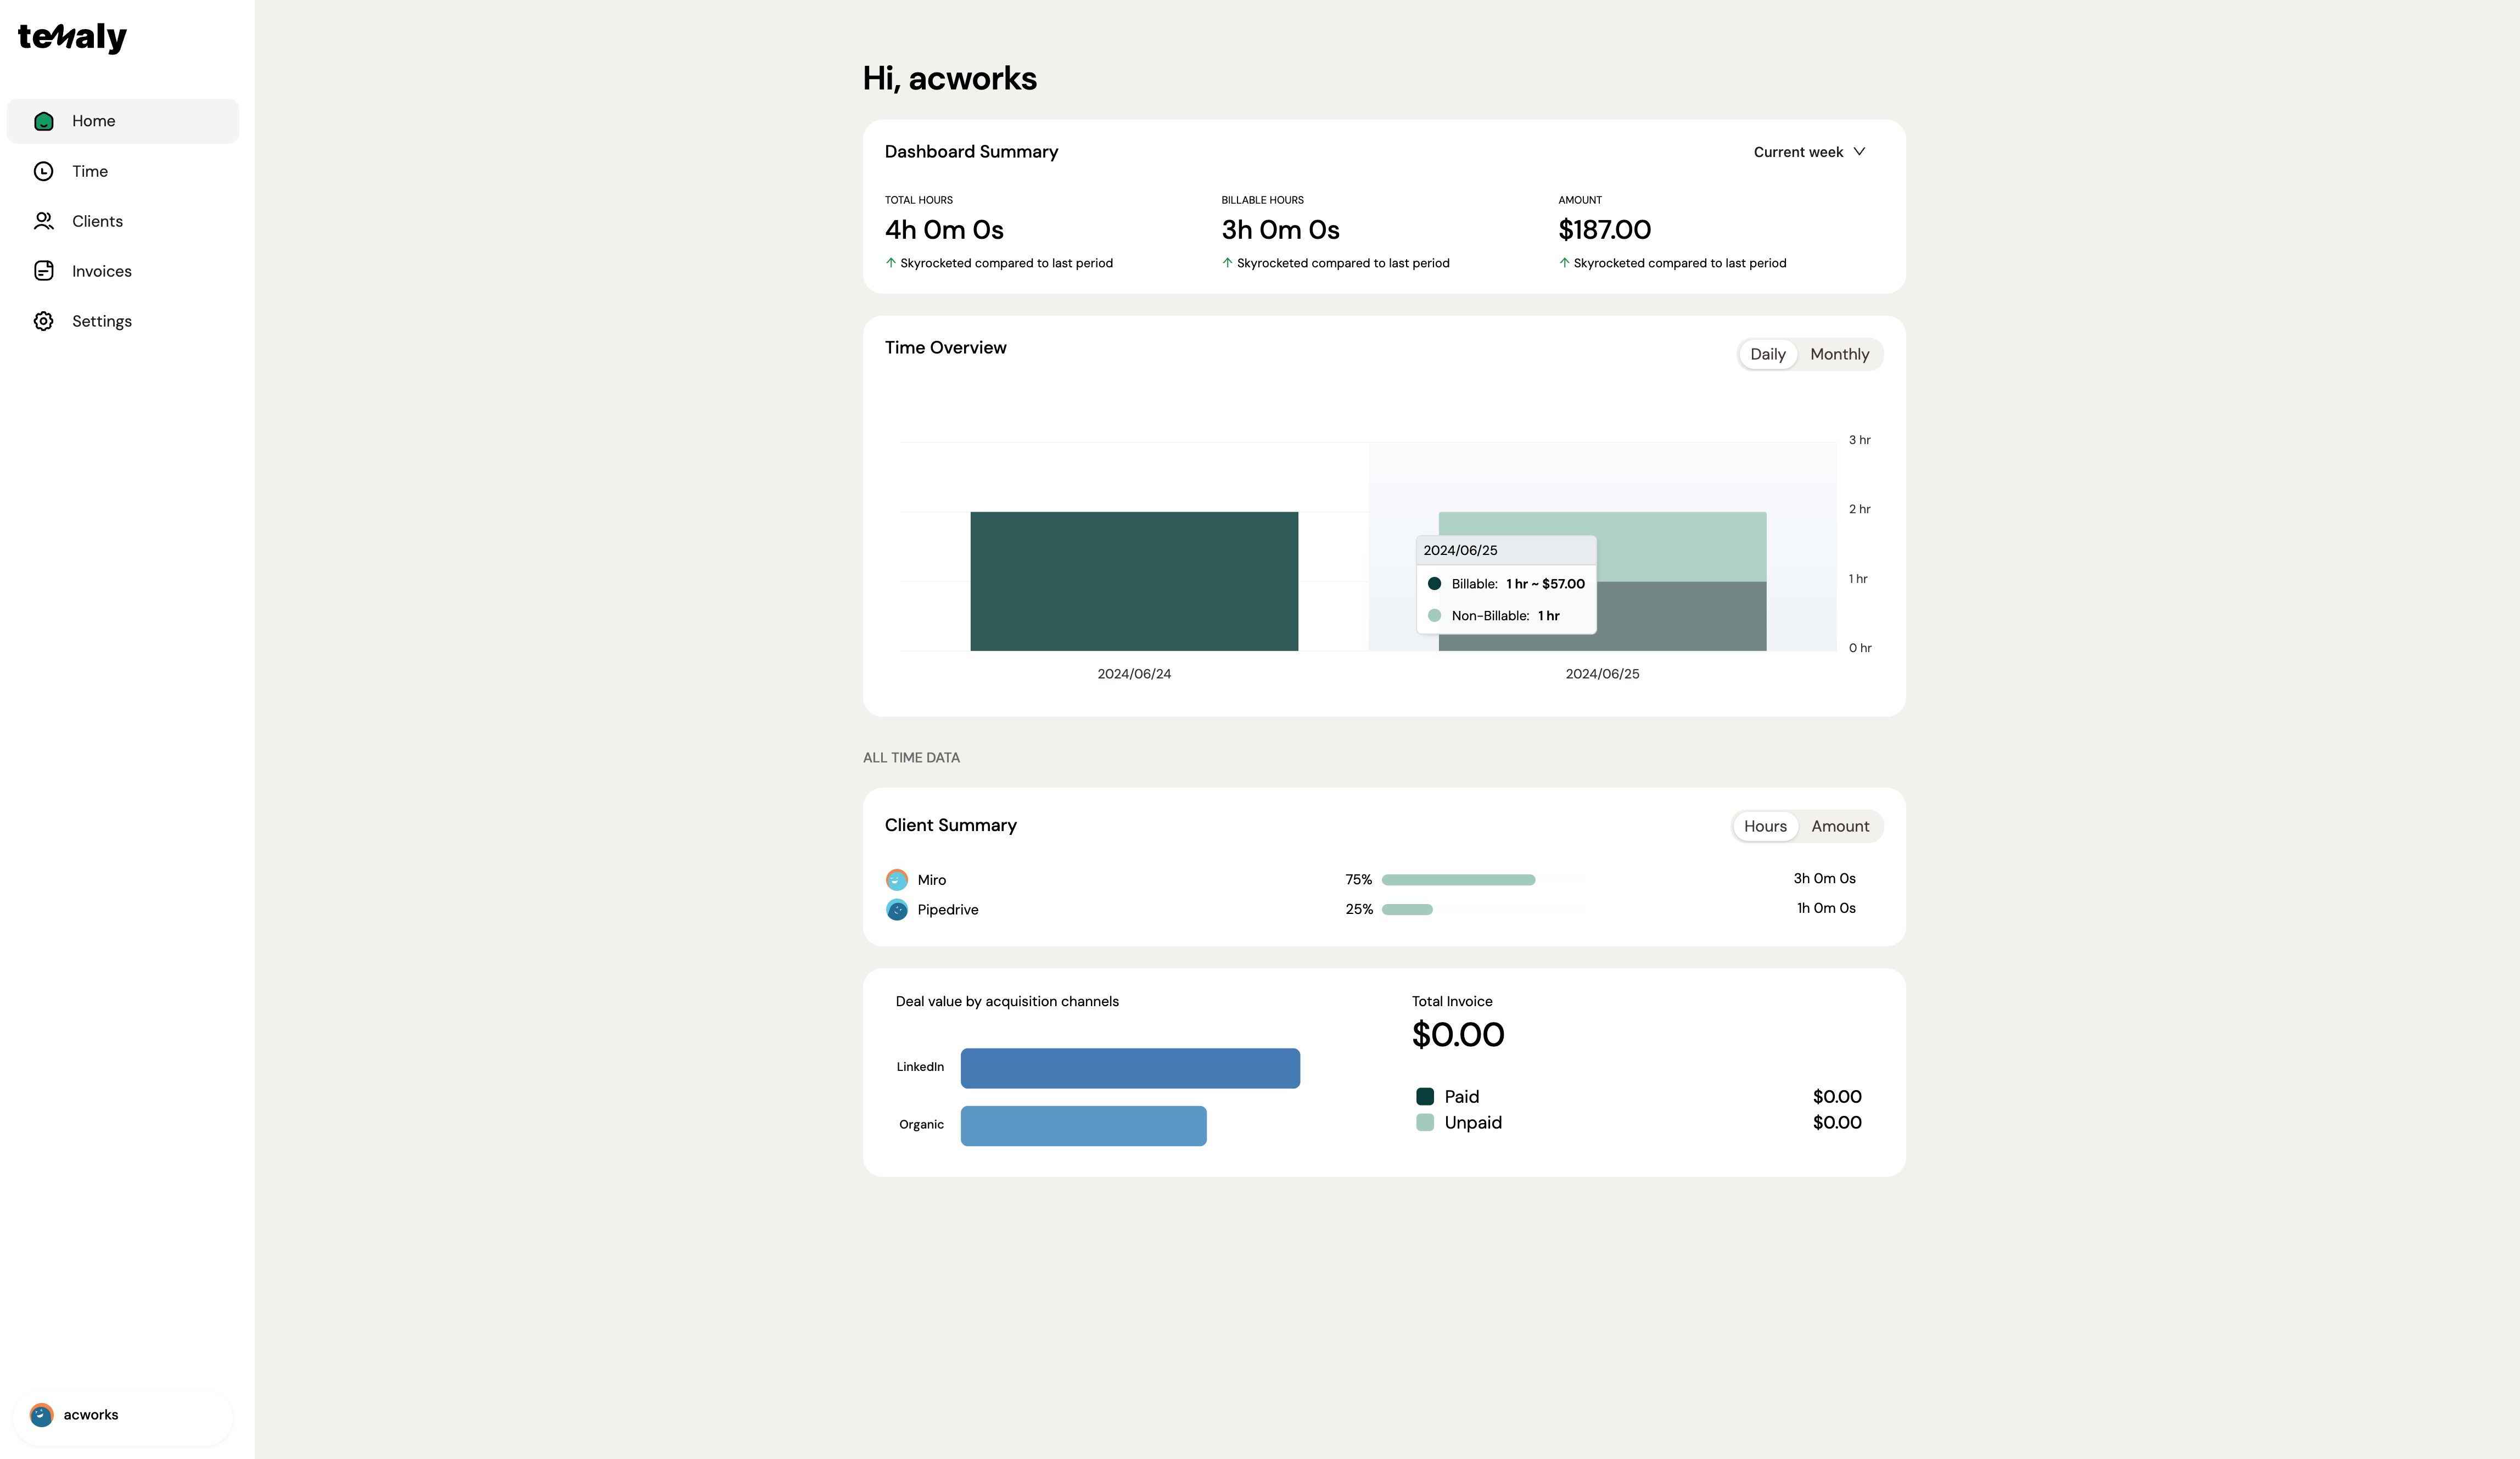Screen dimensions: 2520x1459
Task: Select the Home icon in sidebar
Action: 44,120
